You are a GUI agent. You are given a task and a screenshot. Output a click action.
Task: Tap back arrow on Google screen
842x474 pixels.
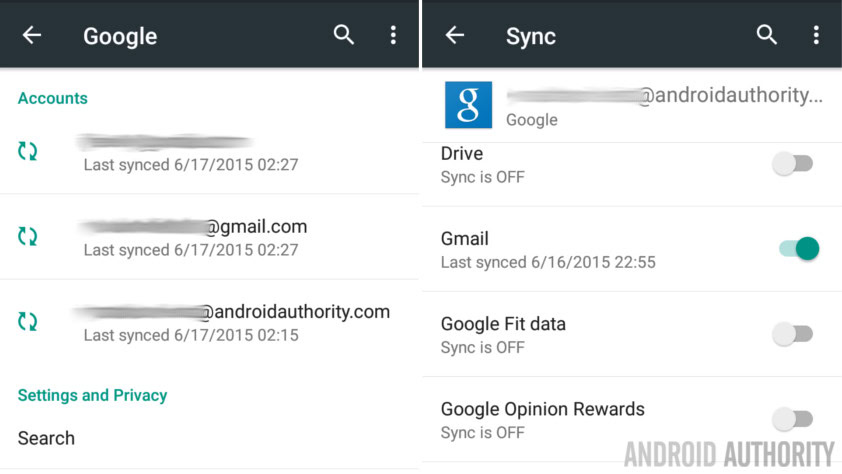[x=32, y=36]
